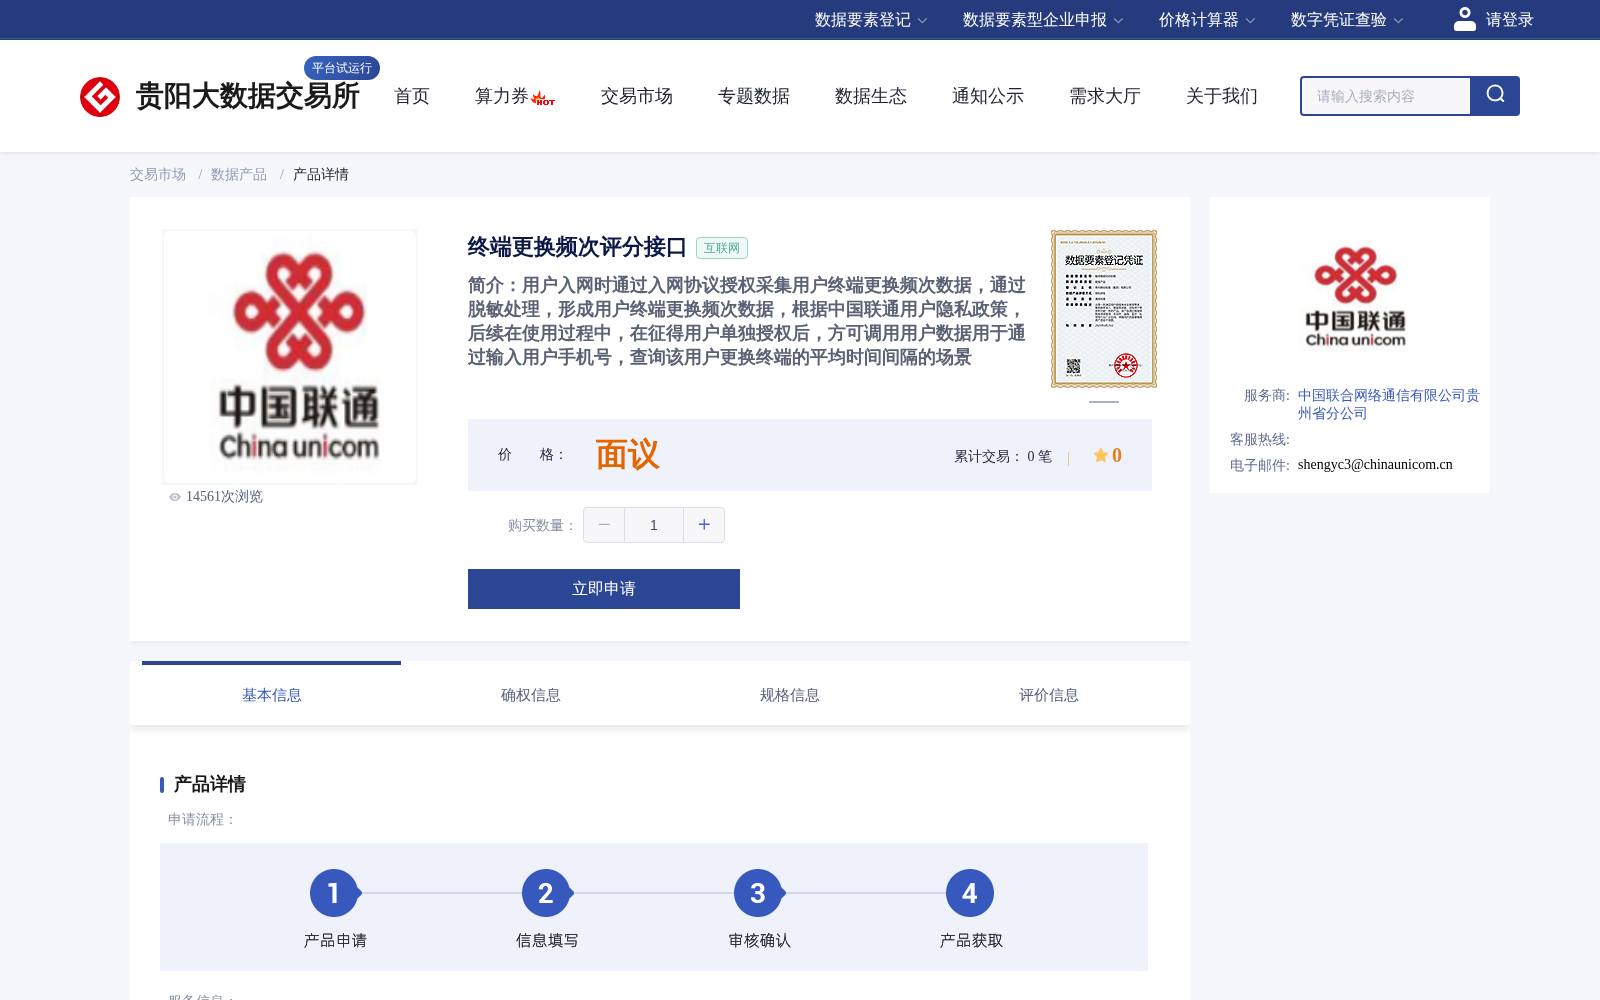Viewport: 1600px width, 1000px height.
Task: Click step 4 产品获取 circle
Action: point(970,893)
